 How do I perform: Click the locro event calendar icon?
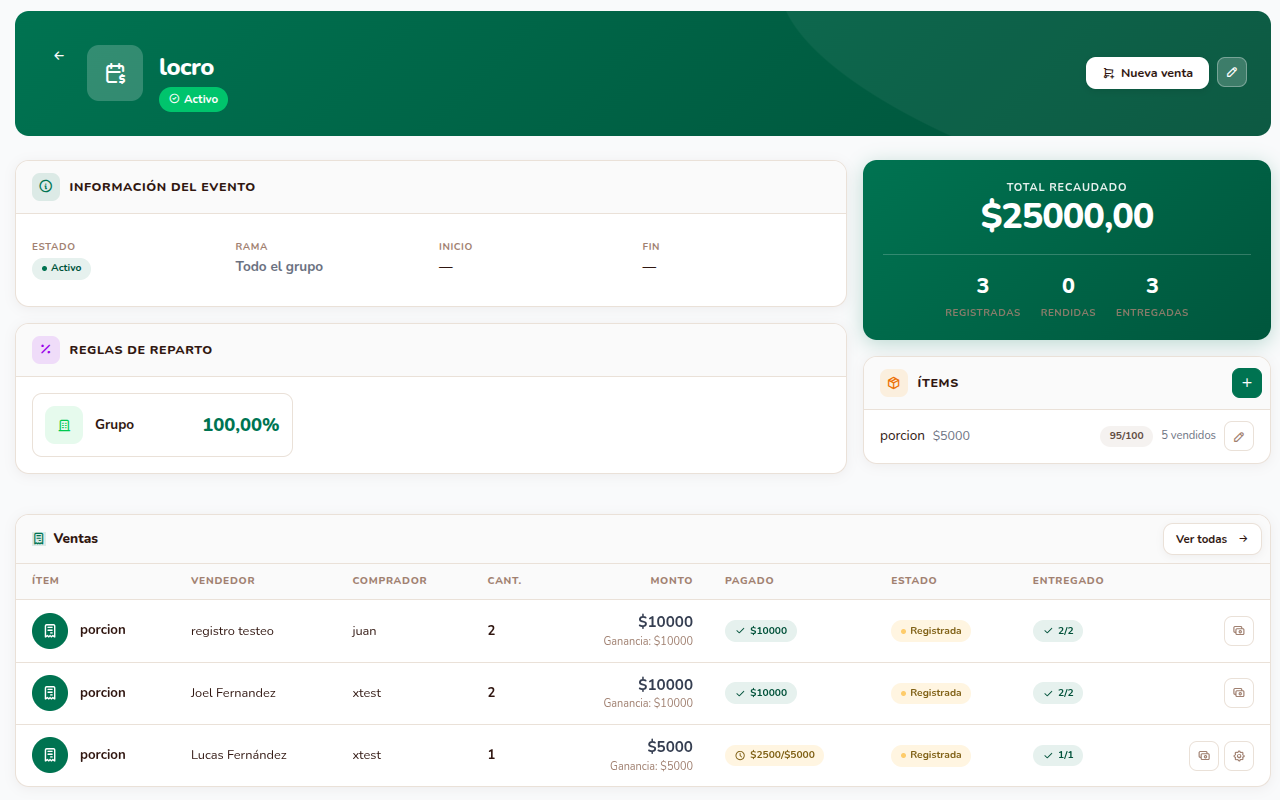pyautogui.click(x=115, y=73)
